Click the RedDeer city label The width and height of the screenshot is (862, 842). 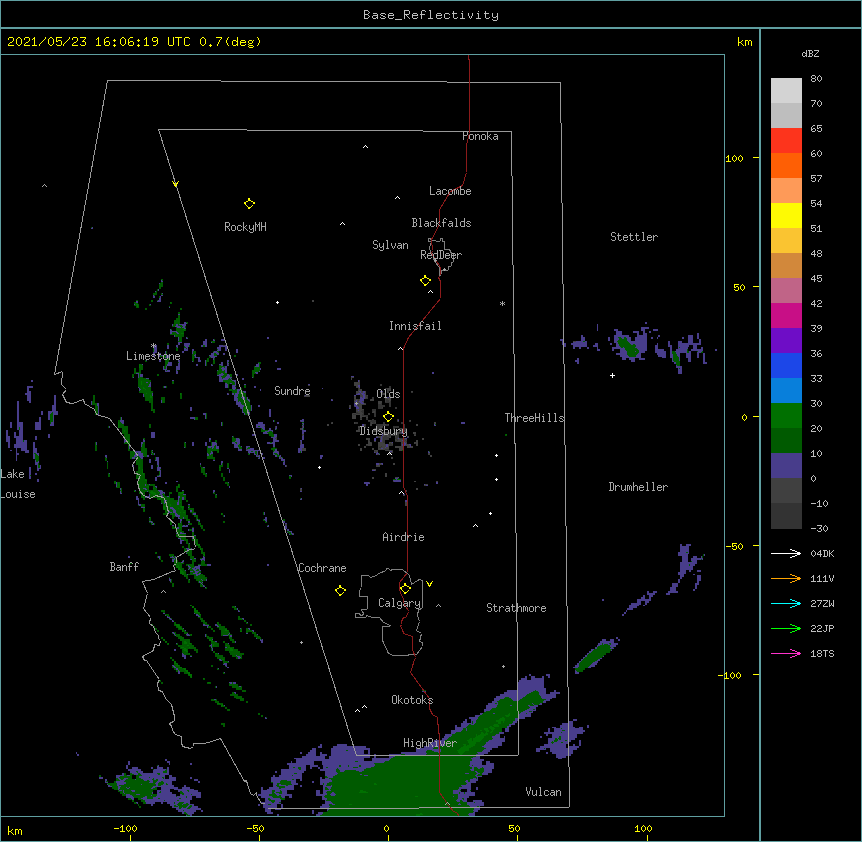coord(441,255)
